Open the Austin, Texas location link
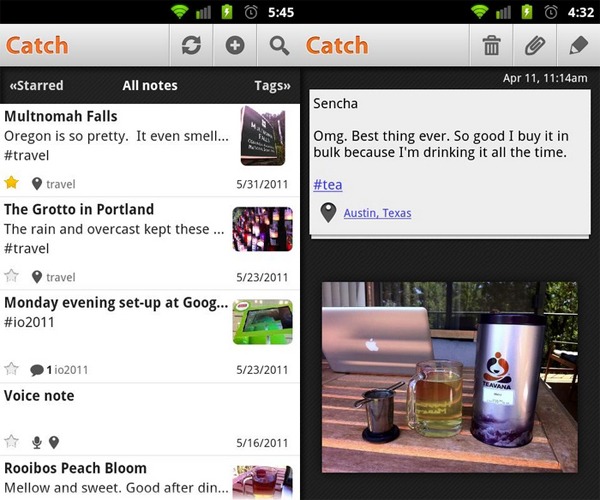Viewport: 600px width, 500px height. (377, 213)
